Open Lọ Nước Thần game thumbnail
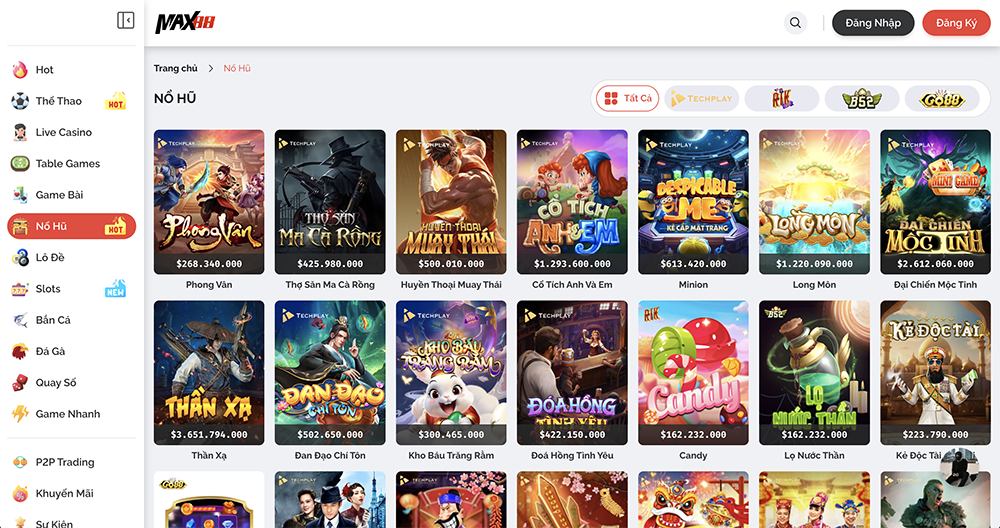This screenshot has height=528, width=1000. coord(814,373)
